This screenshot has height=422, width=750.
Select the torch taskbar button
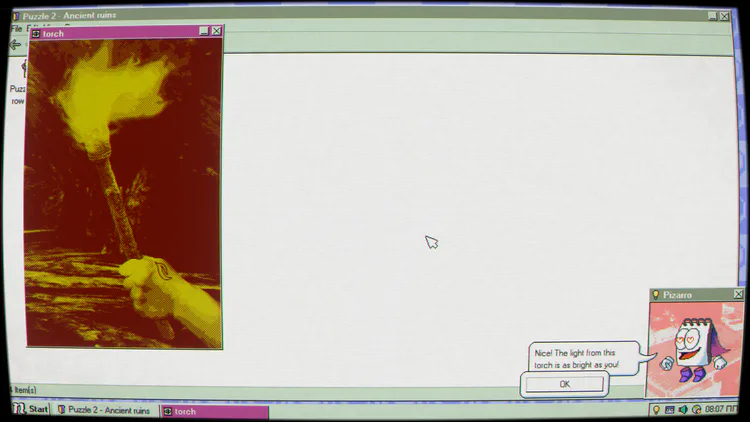click(x=215, y=411)
